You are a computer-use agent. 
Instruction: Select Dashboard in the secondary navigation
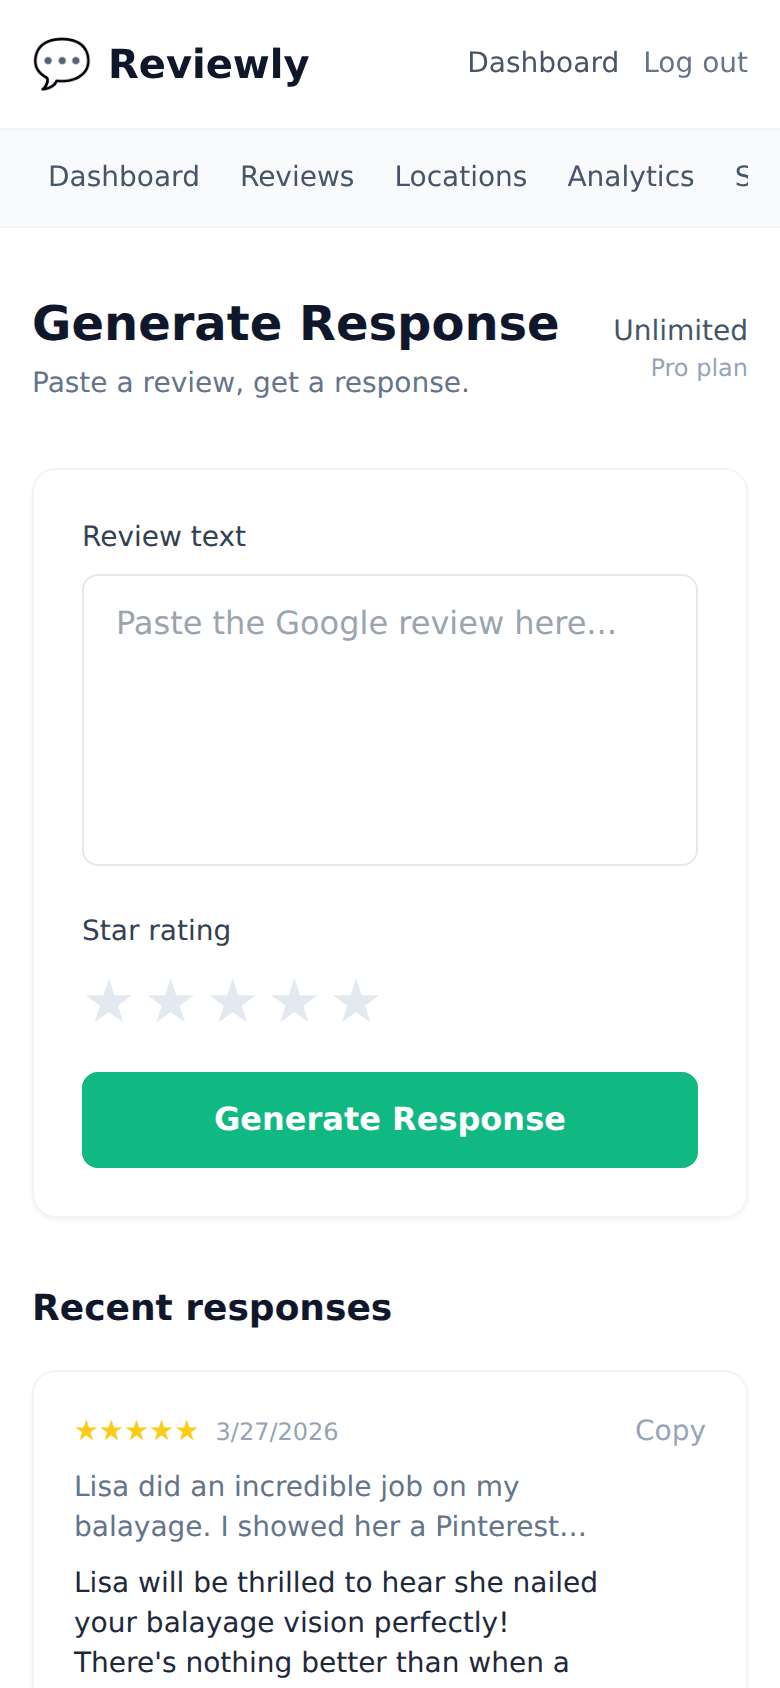(x=123, y=176)
